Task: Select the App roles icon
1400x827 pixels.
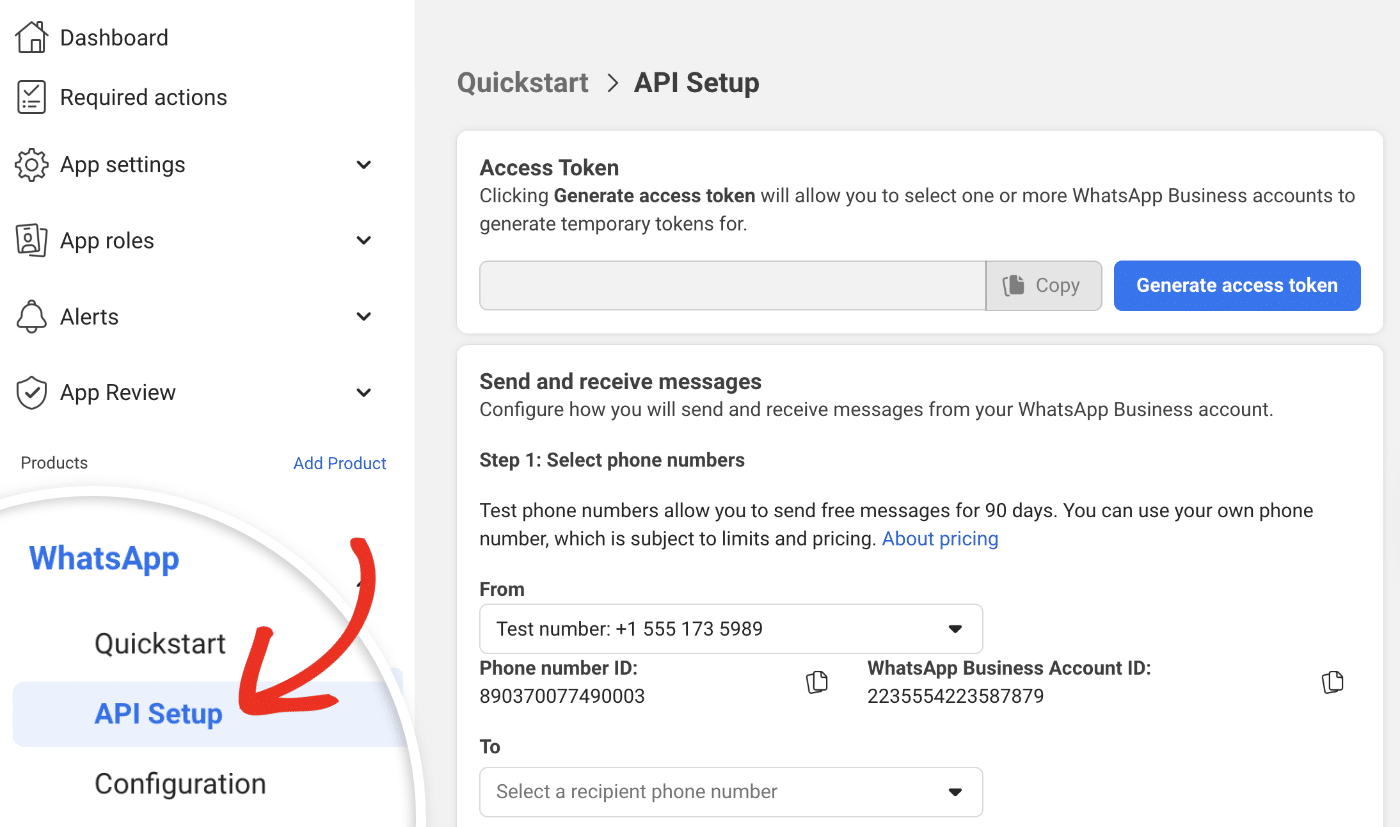Action: click(x=31, y=240)
